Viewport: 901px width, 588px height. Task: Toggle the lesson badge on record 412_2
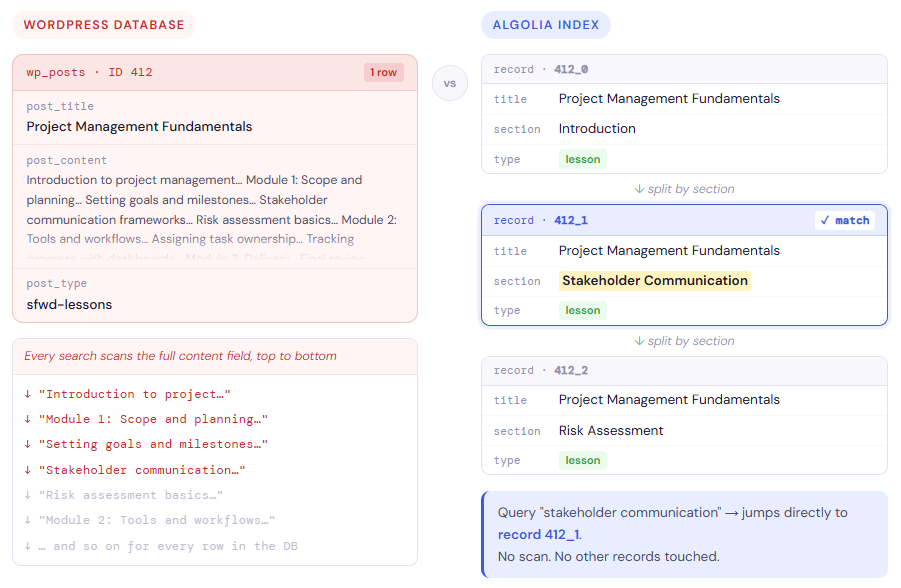582,460
